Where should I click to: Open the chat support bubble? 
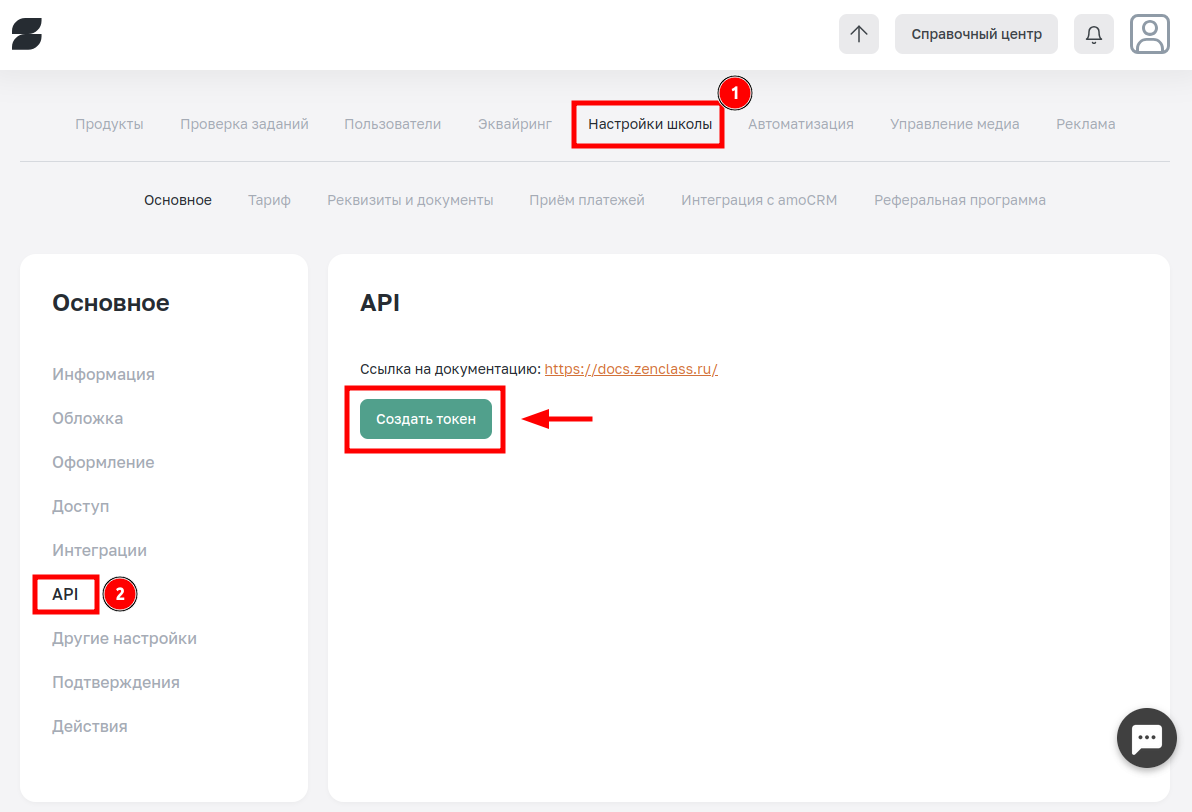click(x=1146, y=739)
